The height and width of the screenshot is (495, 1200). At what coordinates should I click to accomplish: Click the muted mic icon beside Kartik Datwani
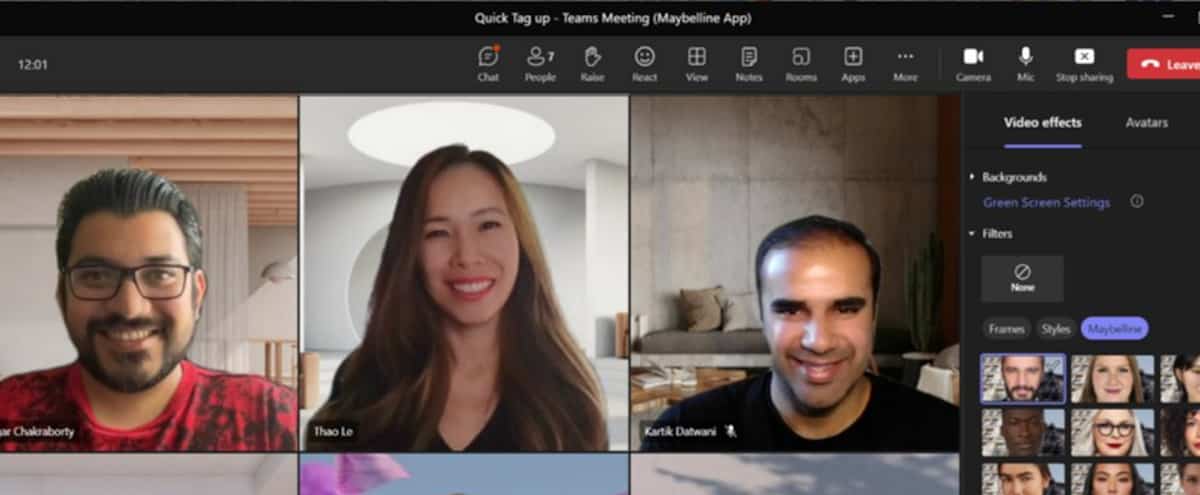click(x=731, y=431)
